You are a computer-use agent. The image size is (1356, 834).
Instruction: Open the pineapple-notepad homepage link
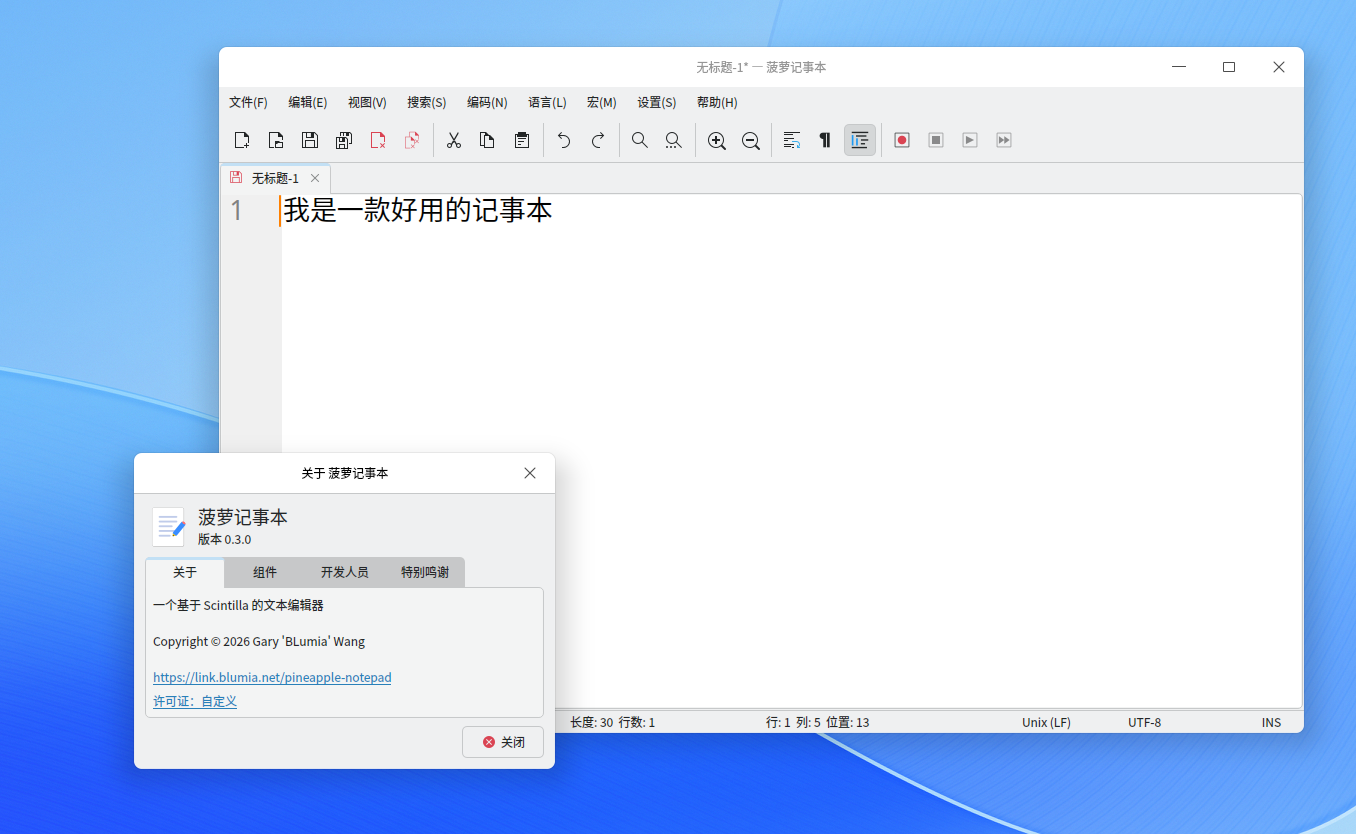coord(272,677)
